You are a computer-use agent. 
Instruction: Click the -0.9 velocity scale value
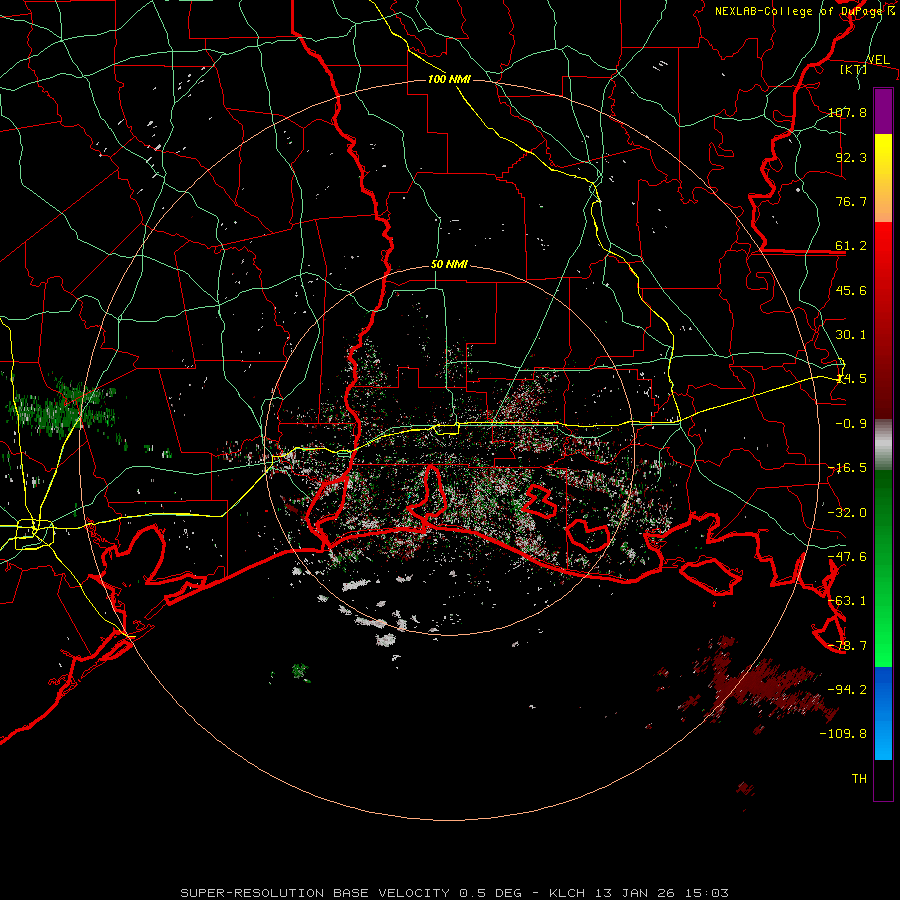(851, 424)
